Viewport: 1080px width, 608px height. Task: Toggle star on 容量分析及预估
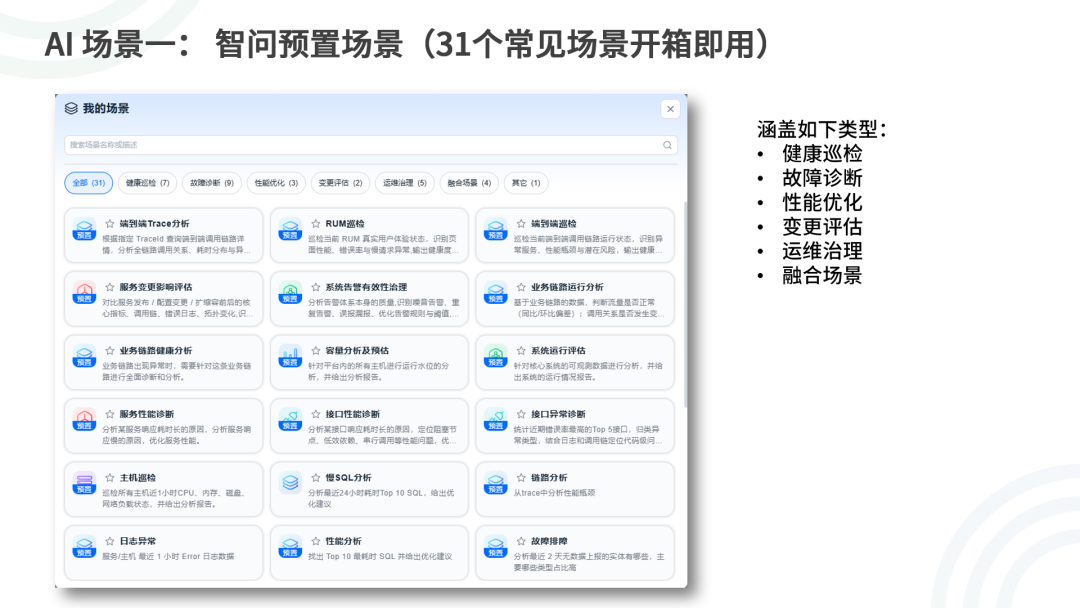[x=315, y=350]
